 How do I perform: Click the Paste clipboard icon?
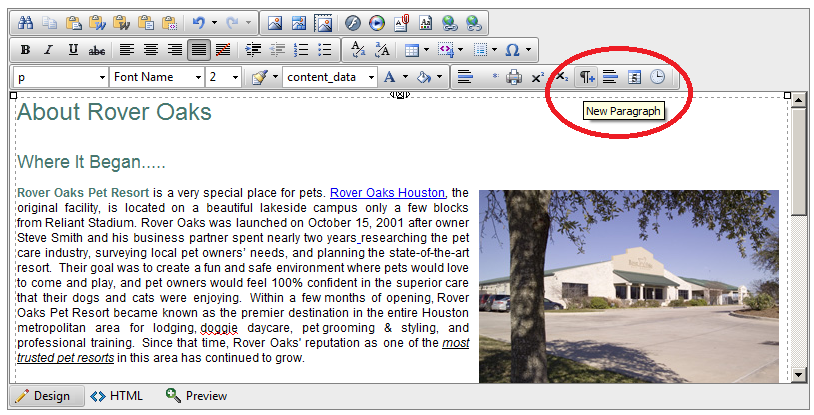pyautogui.click(x=74, y=22)
